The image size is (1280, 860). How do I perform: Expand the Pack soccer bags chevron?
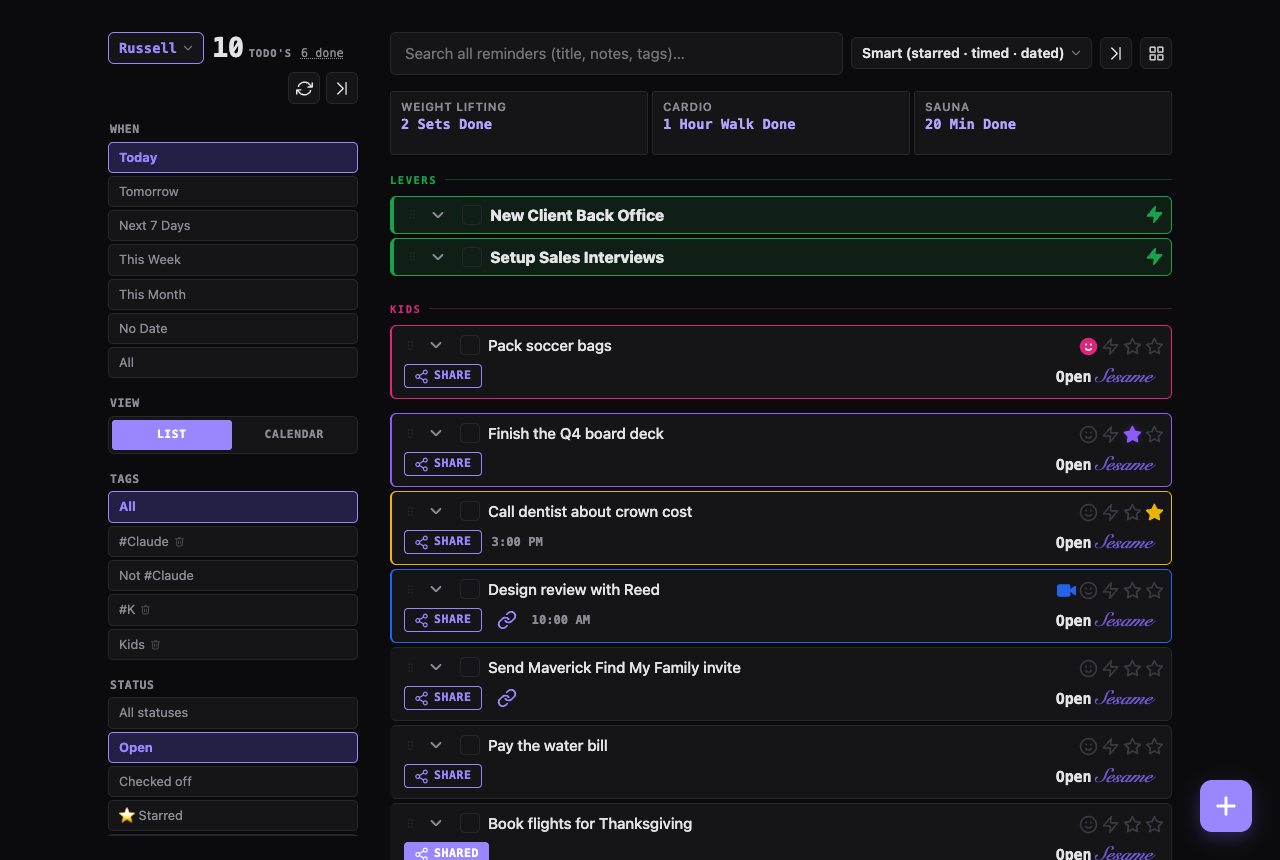click(x=436, y=345)
